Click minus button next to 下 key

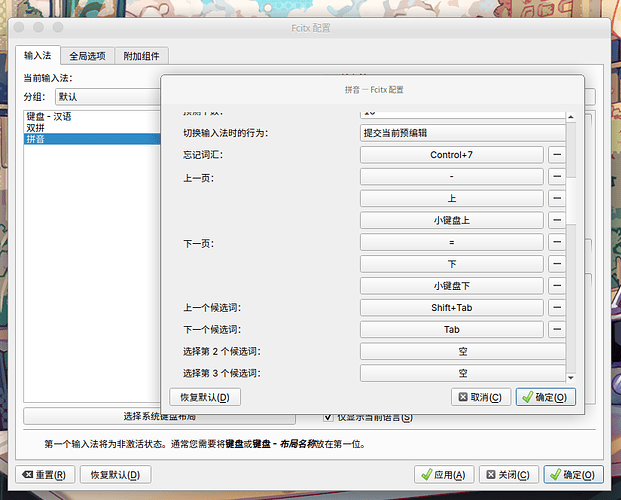557,264
